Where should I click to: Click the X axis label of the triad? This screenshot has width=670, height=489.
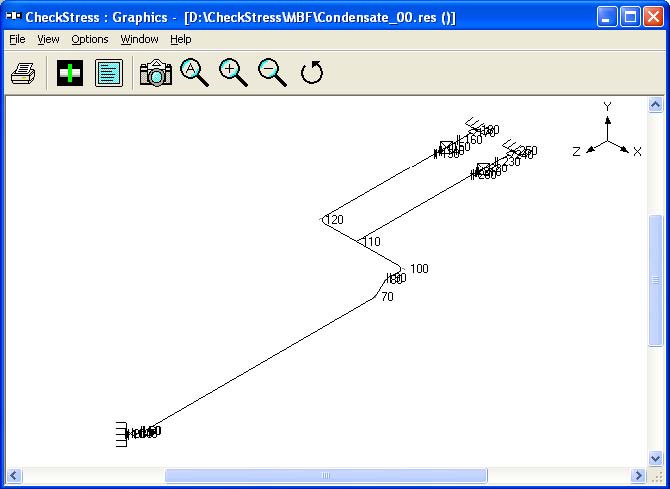637,151
